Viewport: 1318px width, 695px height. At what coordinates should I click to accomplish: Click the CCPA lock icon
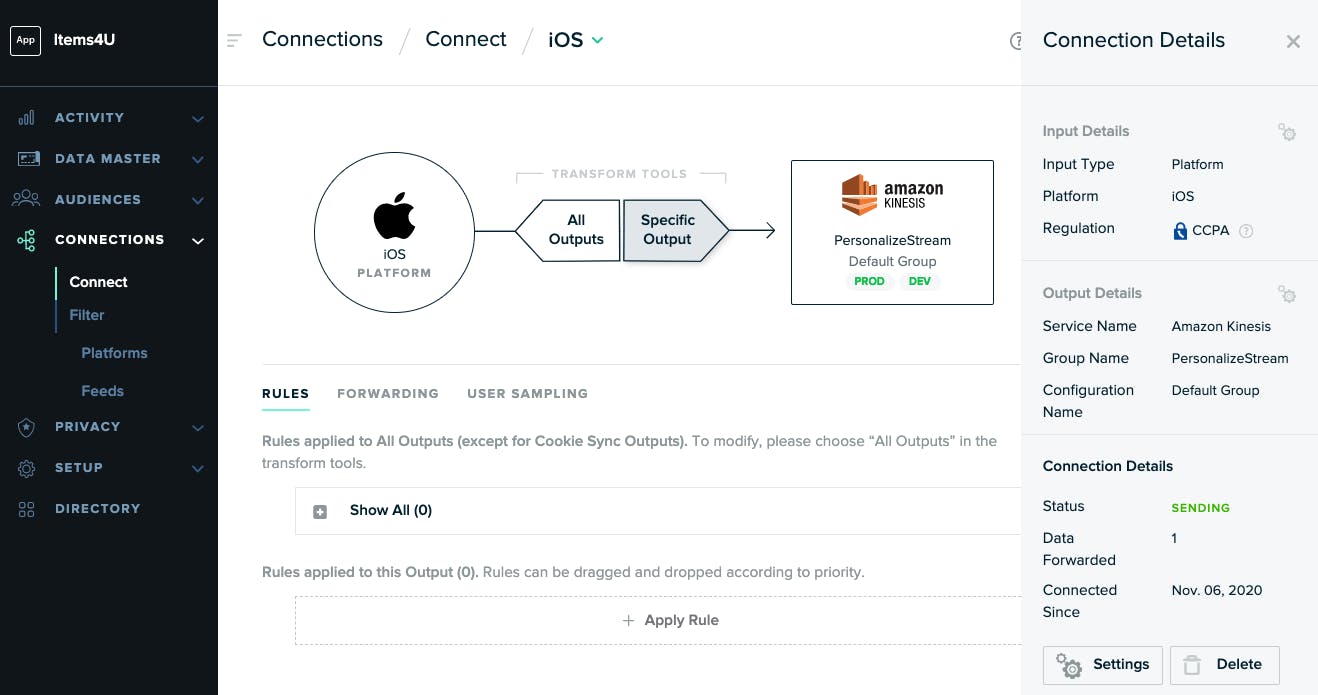tap(1180, 231)
